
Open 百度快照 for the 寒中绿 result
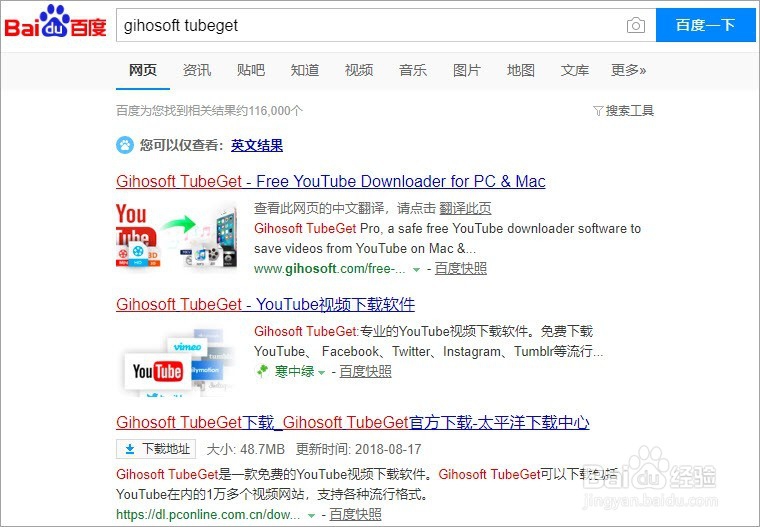(365, 372)
